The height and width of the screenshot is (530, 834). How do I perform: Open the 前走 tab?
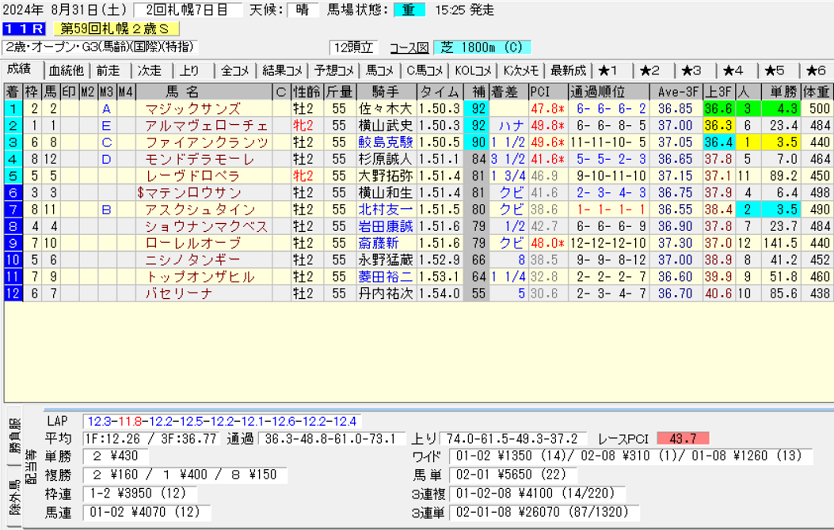107,70
